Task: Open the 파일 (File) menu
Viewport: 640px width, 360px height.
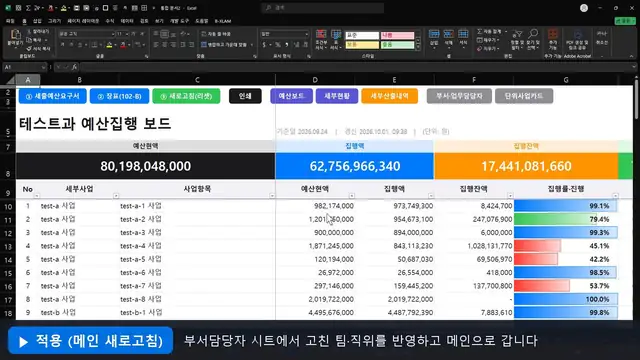Action: click(x=10, y=21)
